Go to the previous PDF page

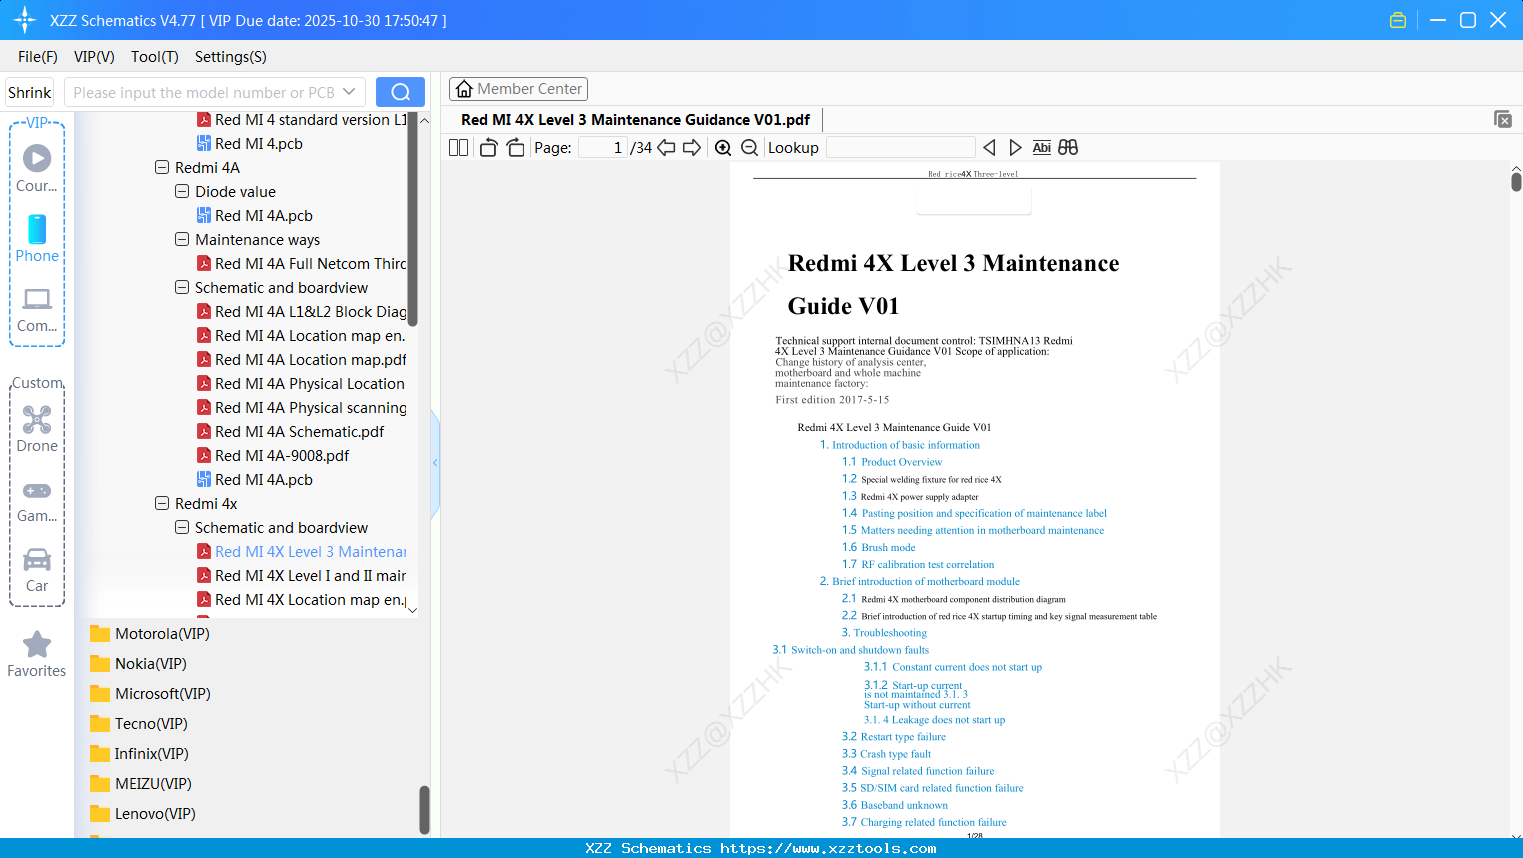666,148
